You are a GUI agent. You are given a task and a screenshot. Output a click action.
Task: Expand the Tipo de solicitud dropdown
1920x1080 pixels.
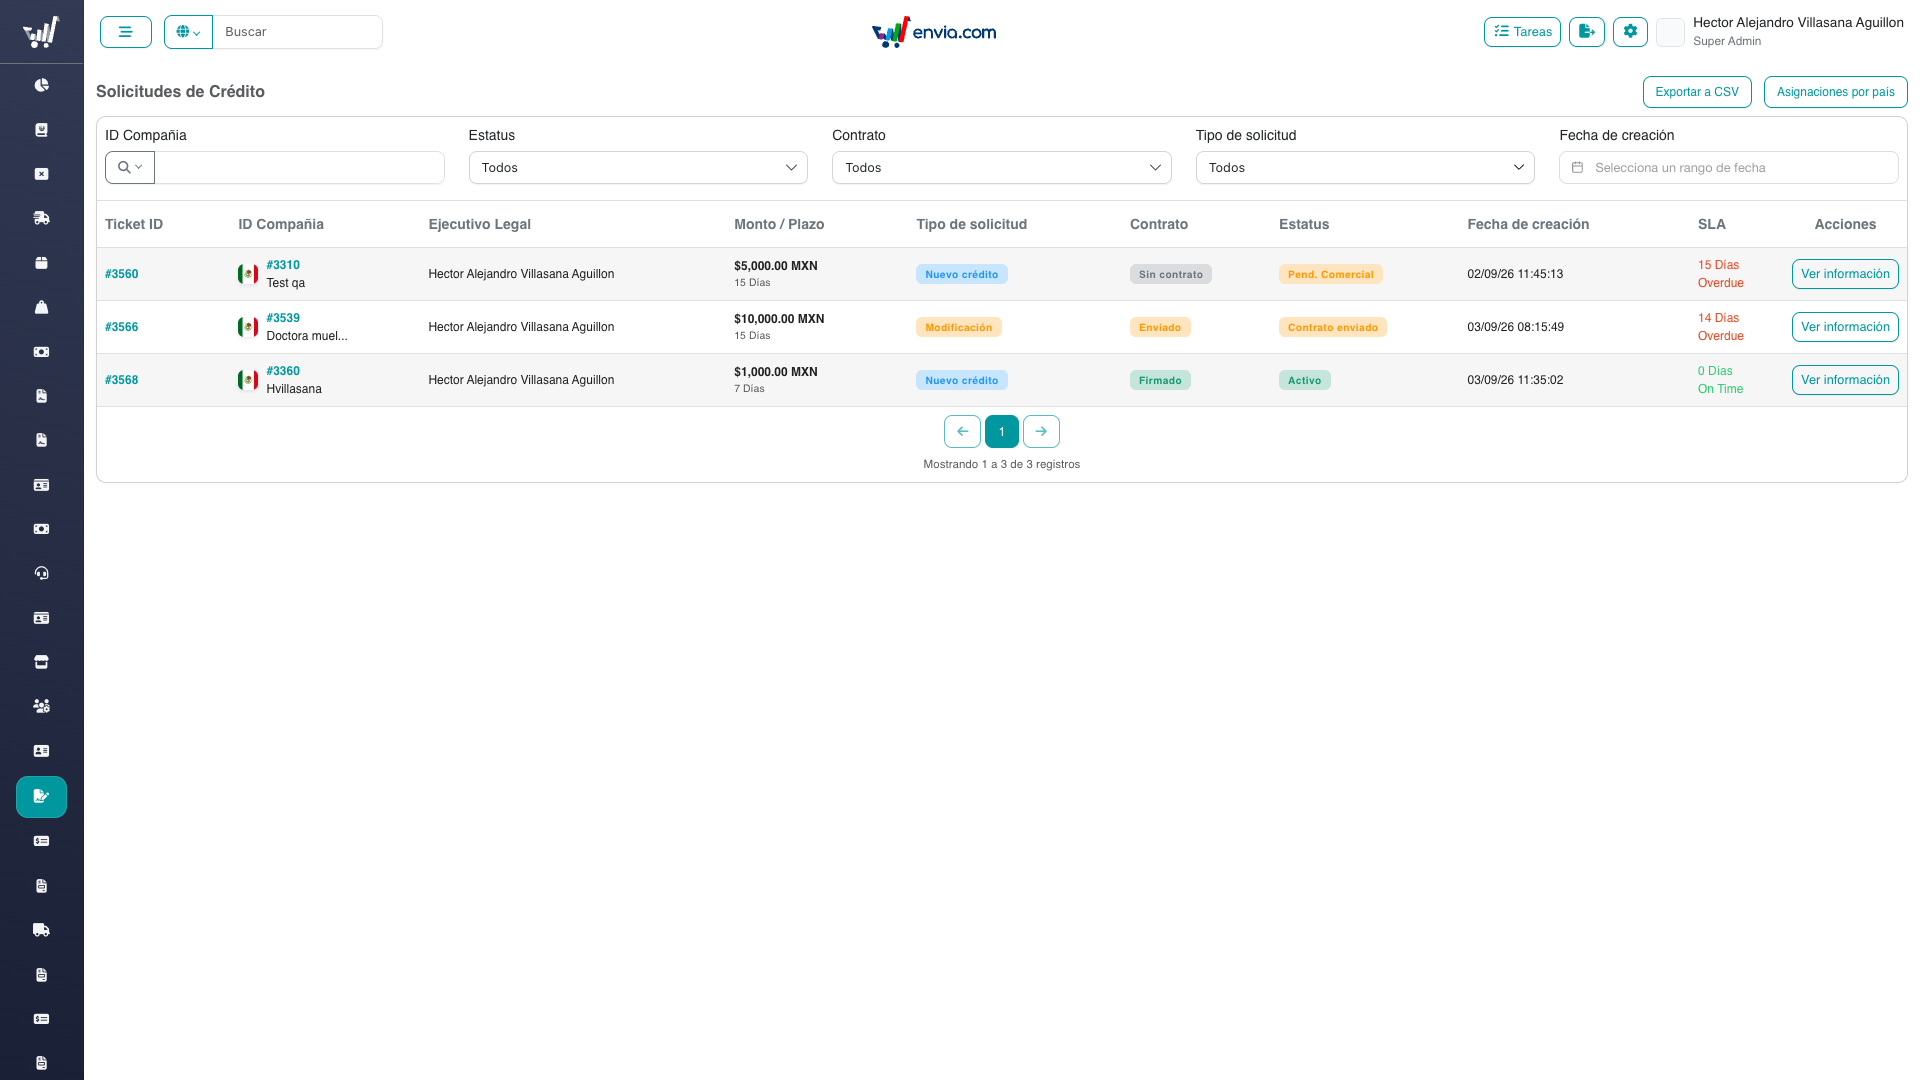click(1365, 168)
